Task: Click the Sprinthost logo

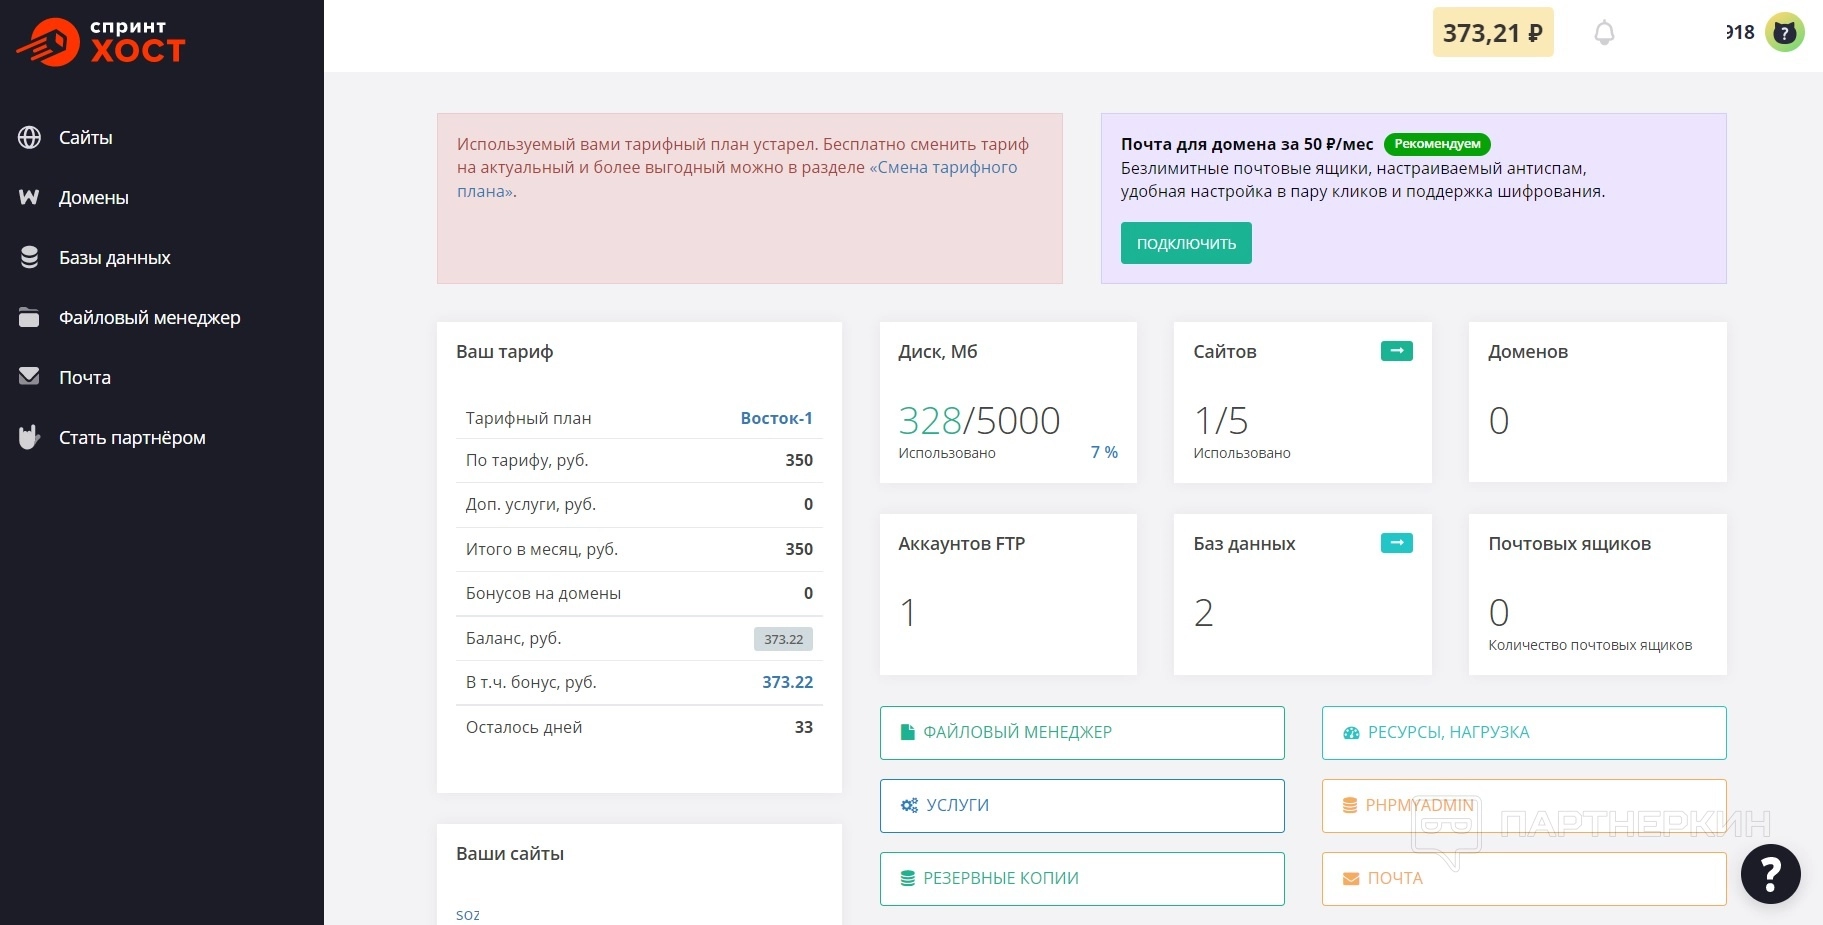Action: click(101, 41)
